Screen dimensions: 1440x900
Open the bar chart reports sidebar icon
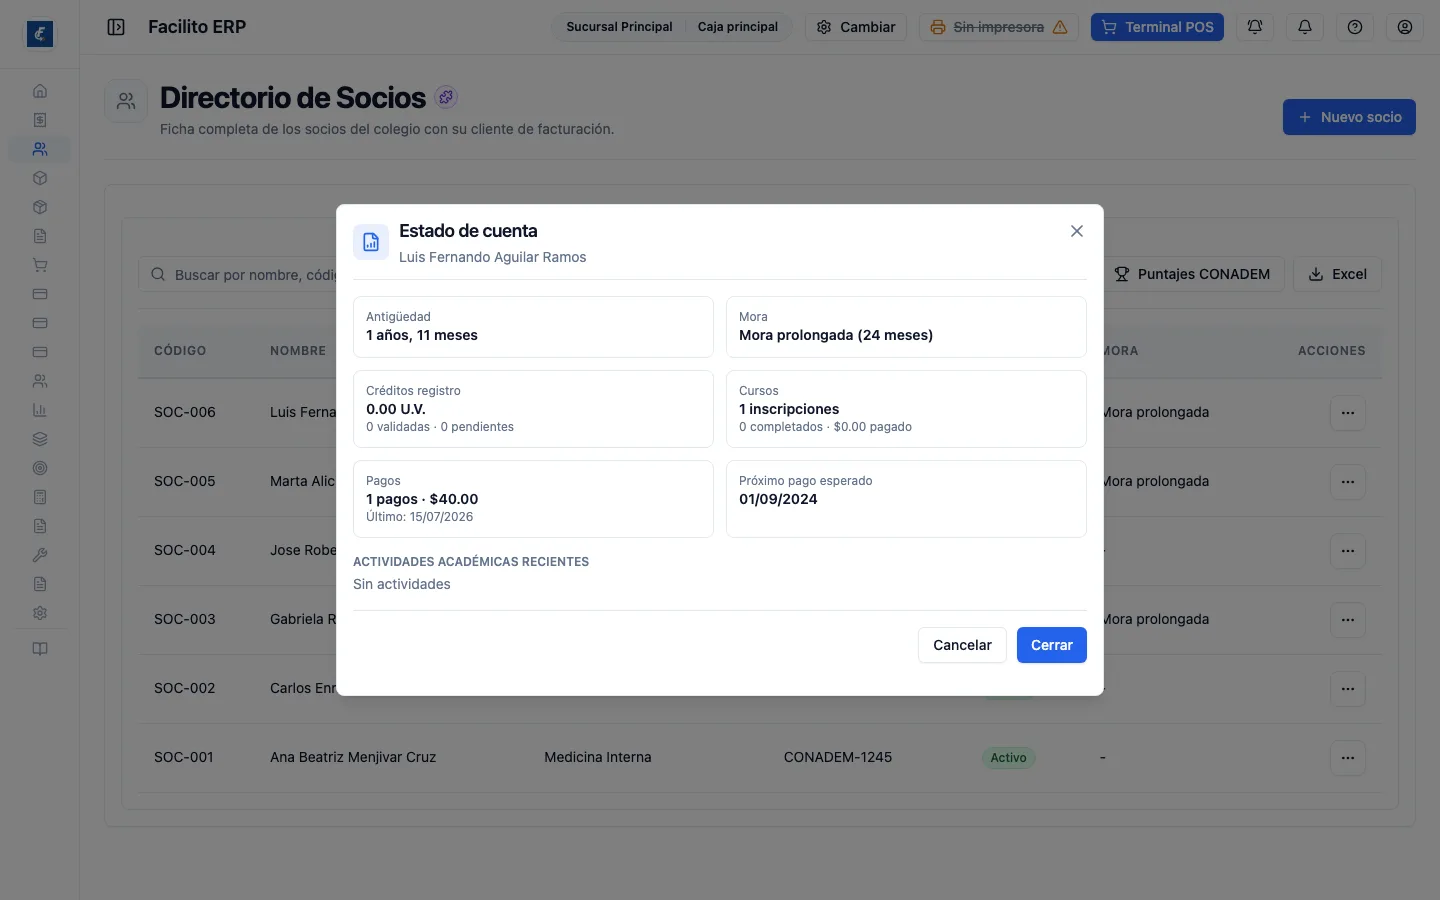pos(40,410)
